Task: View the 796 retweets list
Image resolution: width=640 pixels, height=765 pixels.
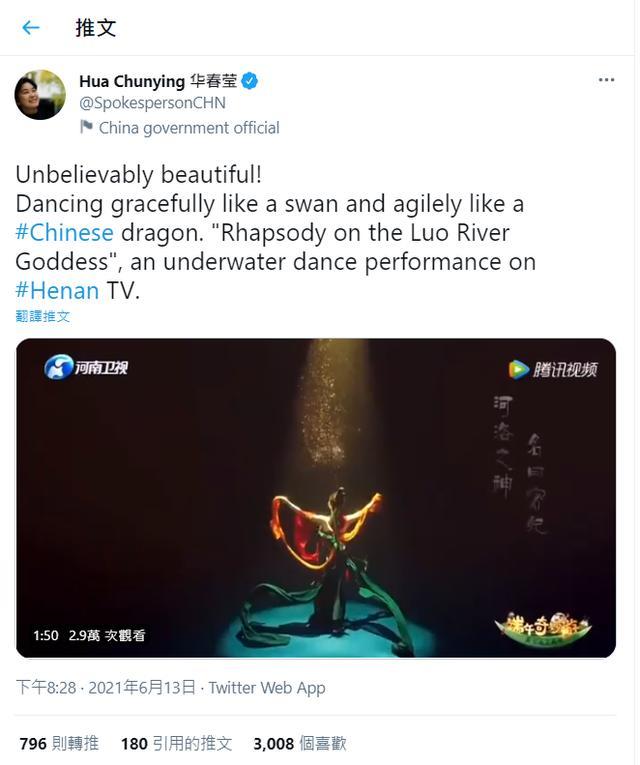Action: tap(59, 744)
